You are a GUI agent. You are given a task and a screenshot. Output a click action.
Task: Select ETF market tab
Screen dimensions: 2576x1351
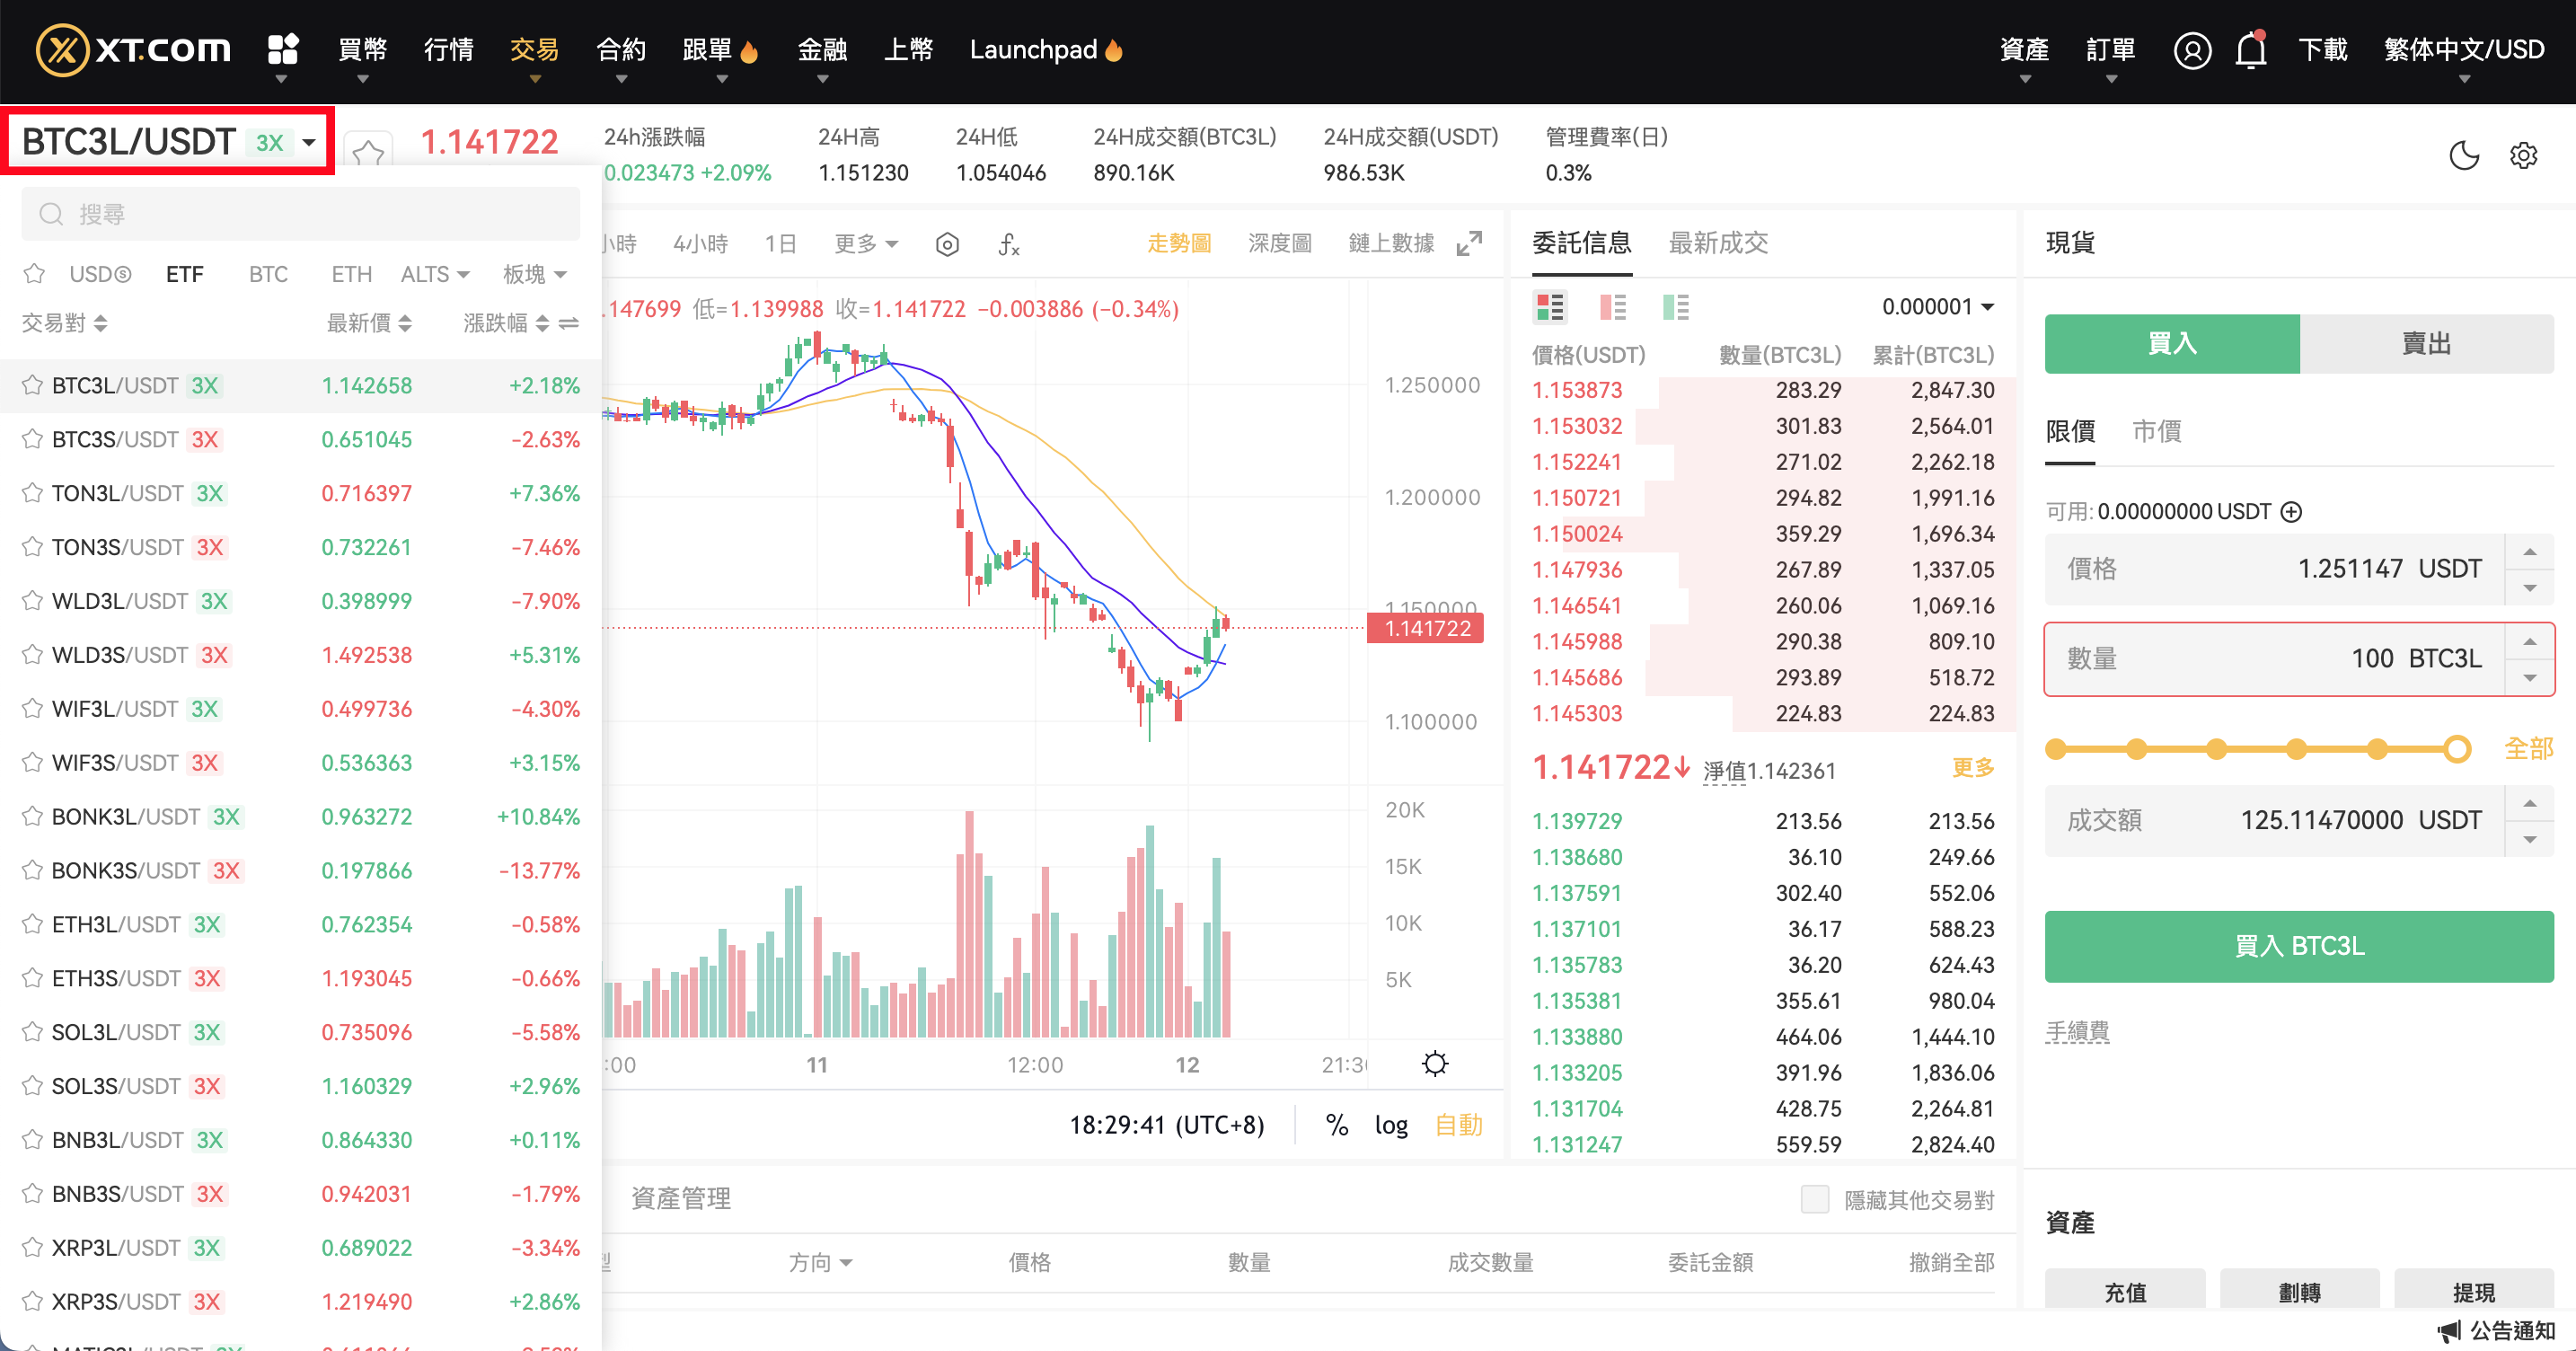click(184, 274)
